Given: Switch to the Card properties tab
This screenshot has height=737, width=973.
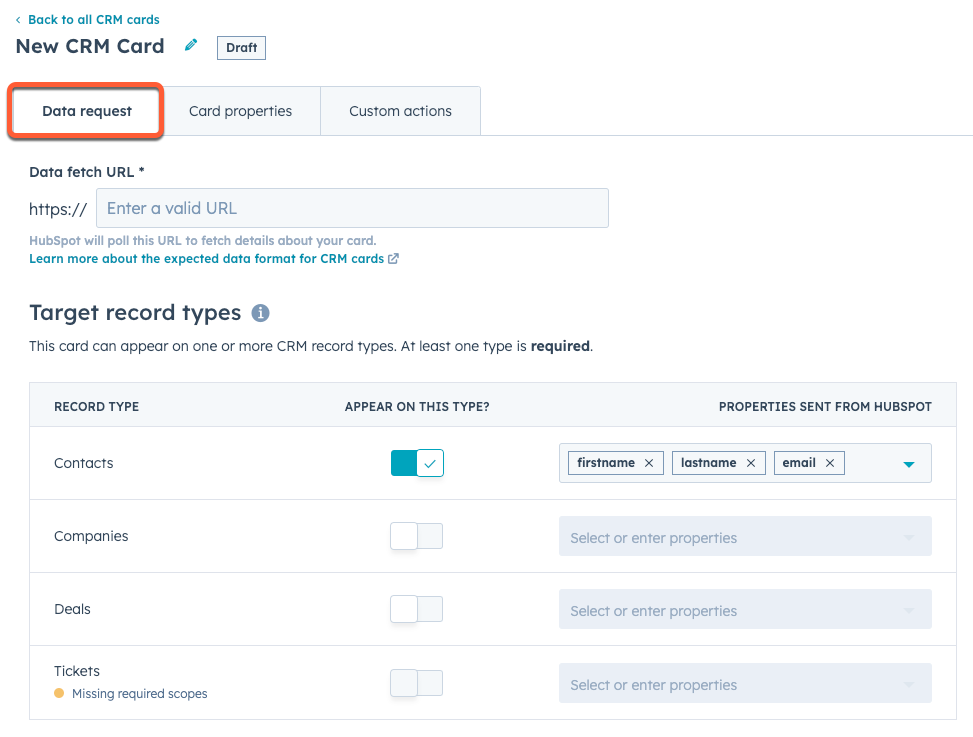Looking at the screenshot, I should click(x=240, y=111).
